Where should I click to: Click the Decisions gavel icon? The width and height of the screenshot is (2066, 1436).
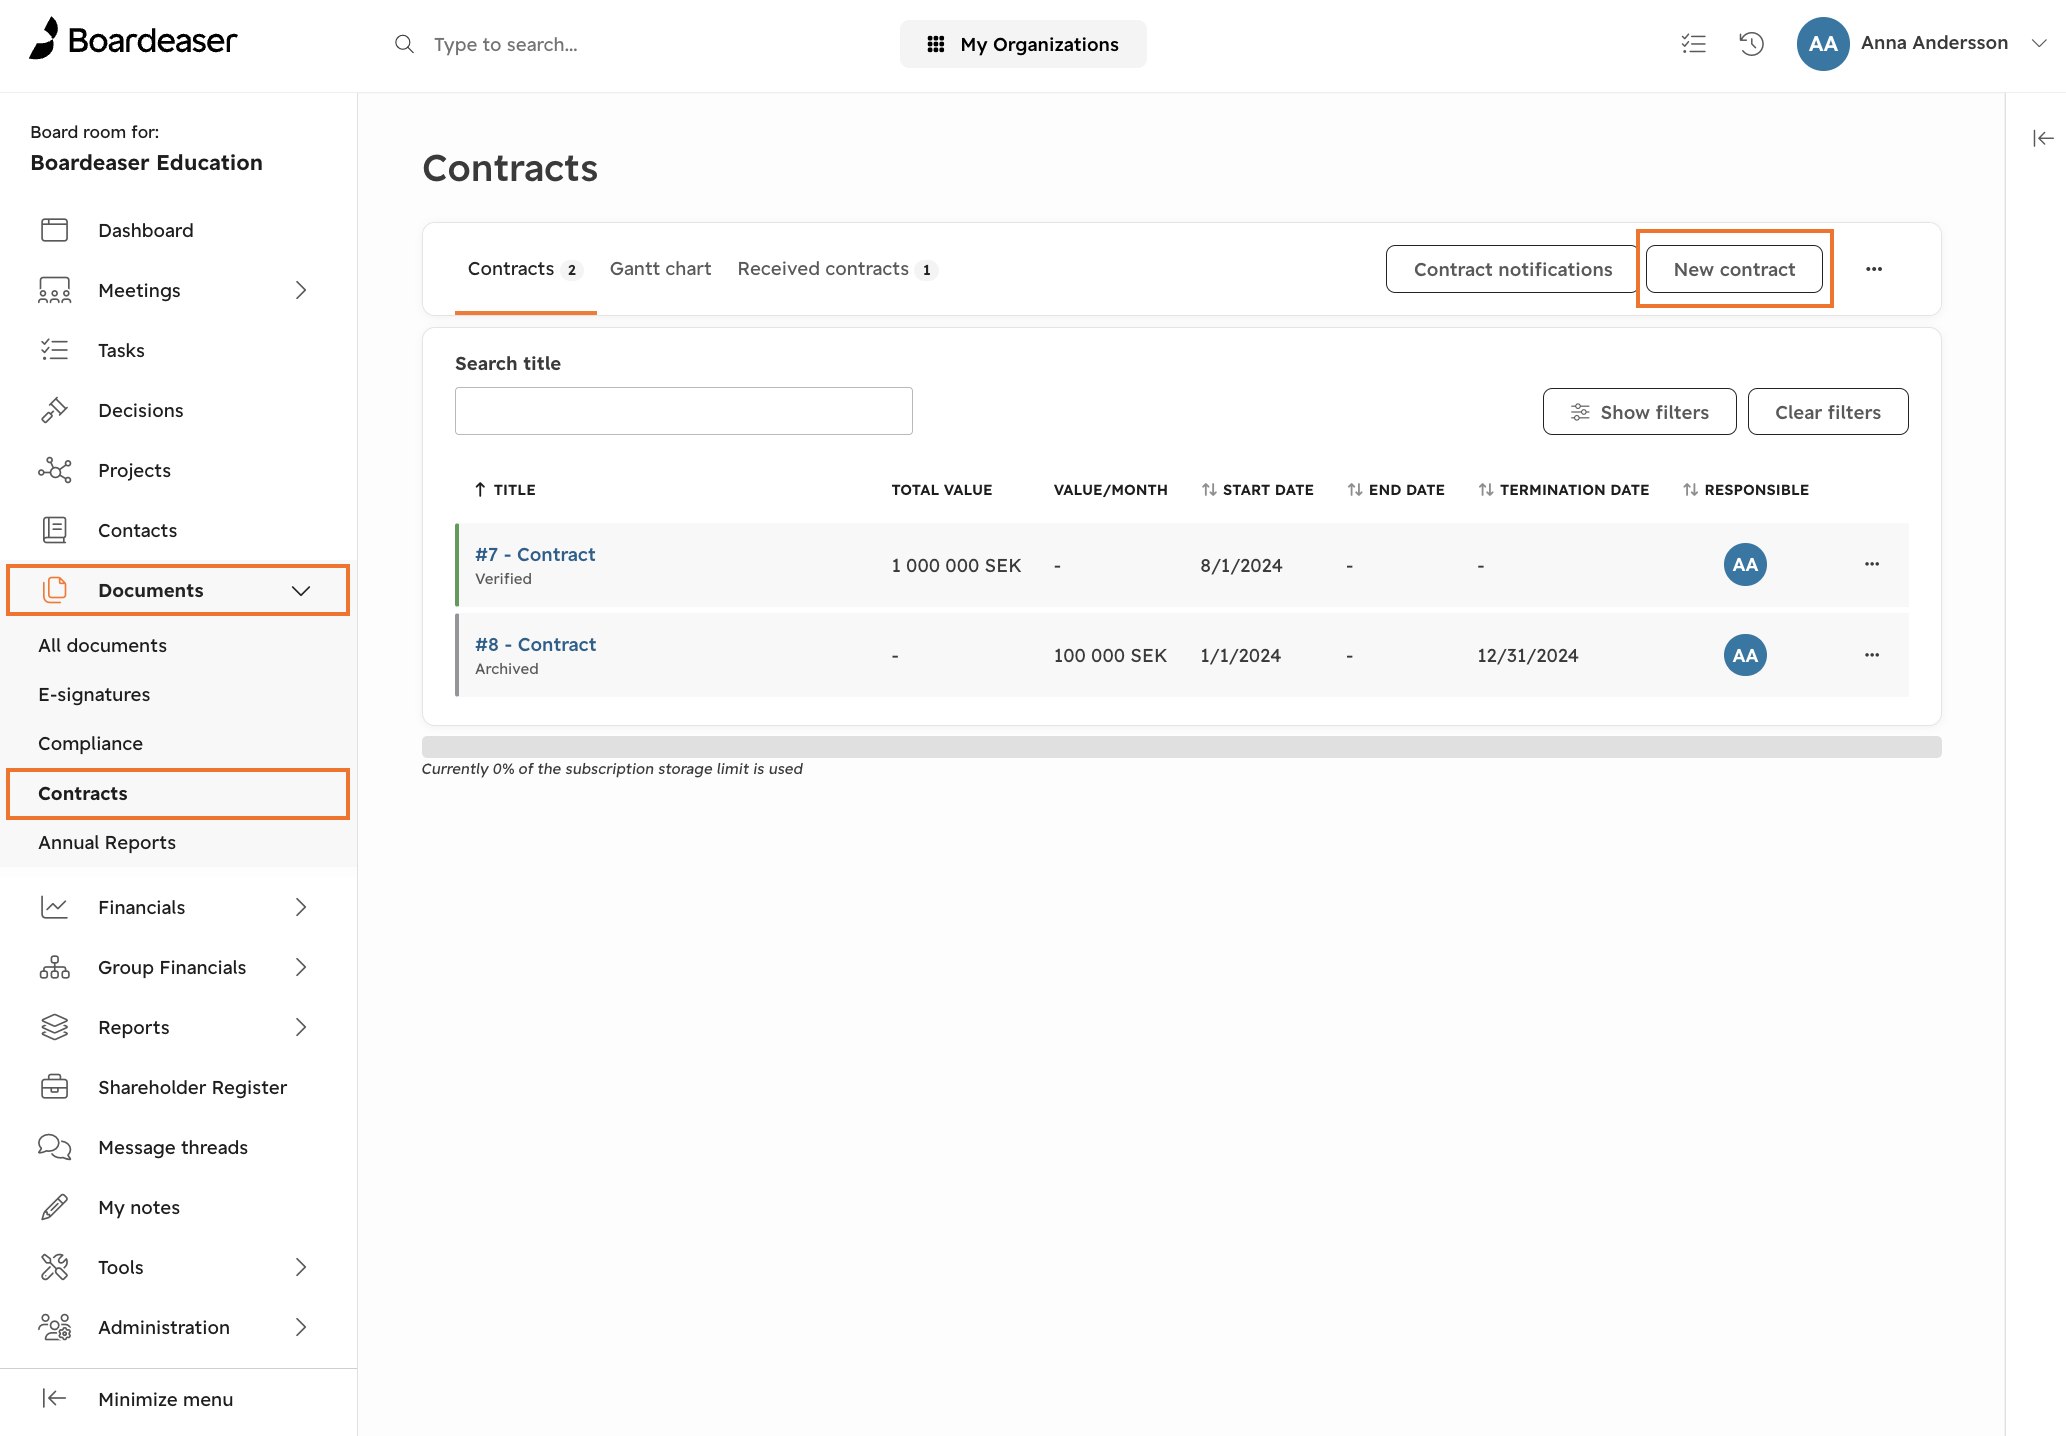54,410
